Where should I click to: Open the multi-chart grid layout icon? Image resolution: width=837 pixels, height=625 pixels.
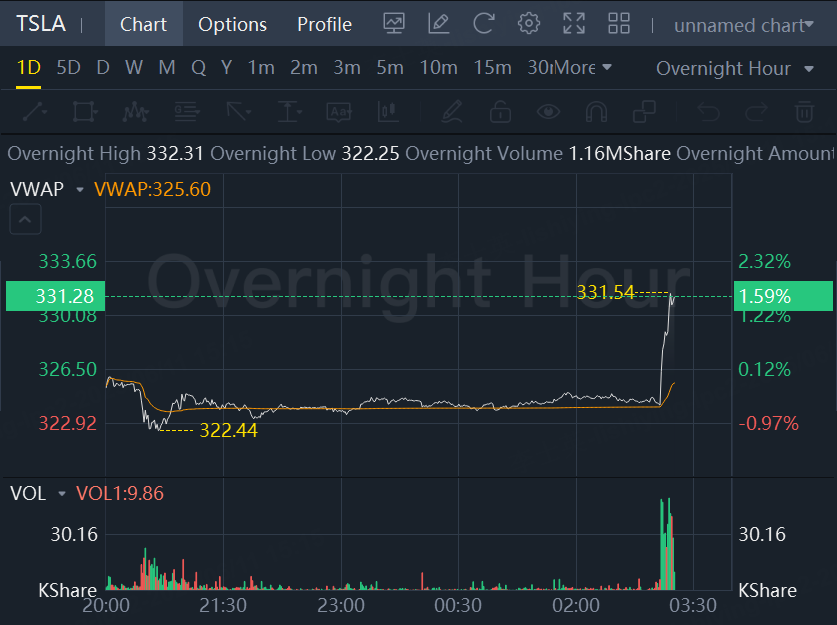click(619, 23)
